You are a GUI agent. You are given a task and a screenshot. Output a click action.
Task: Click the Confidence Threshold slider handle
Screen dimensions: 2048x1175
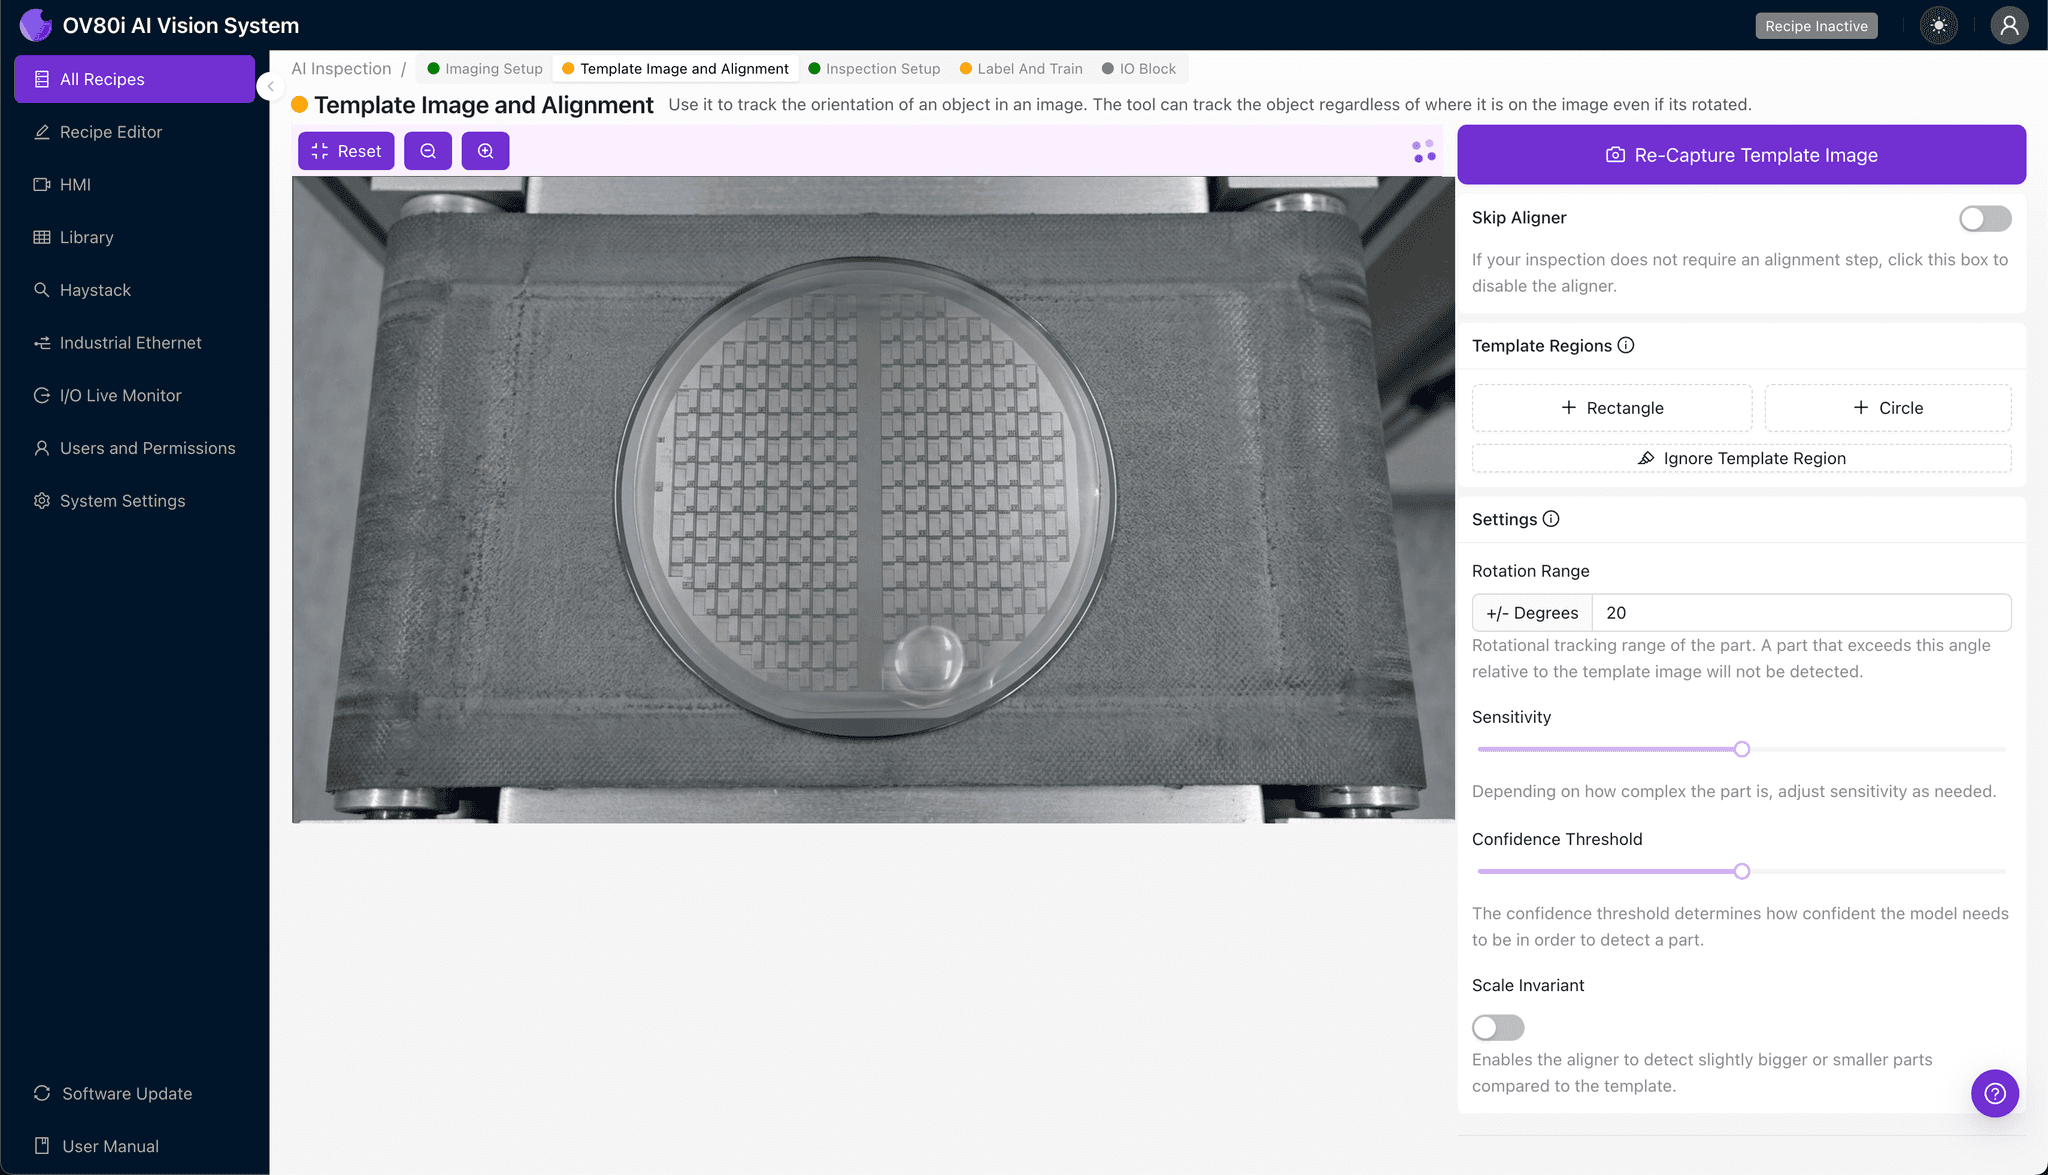[1742, 871]
